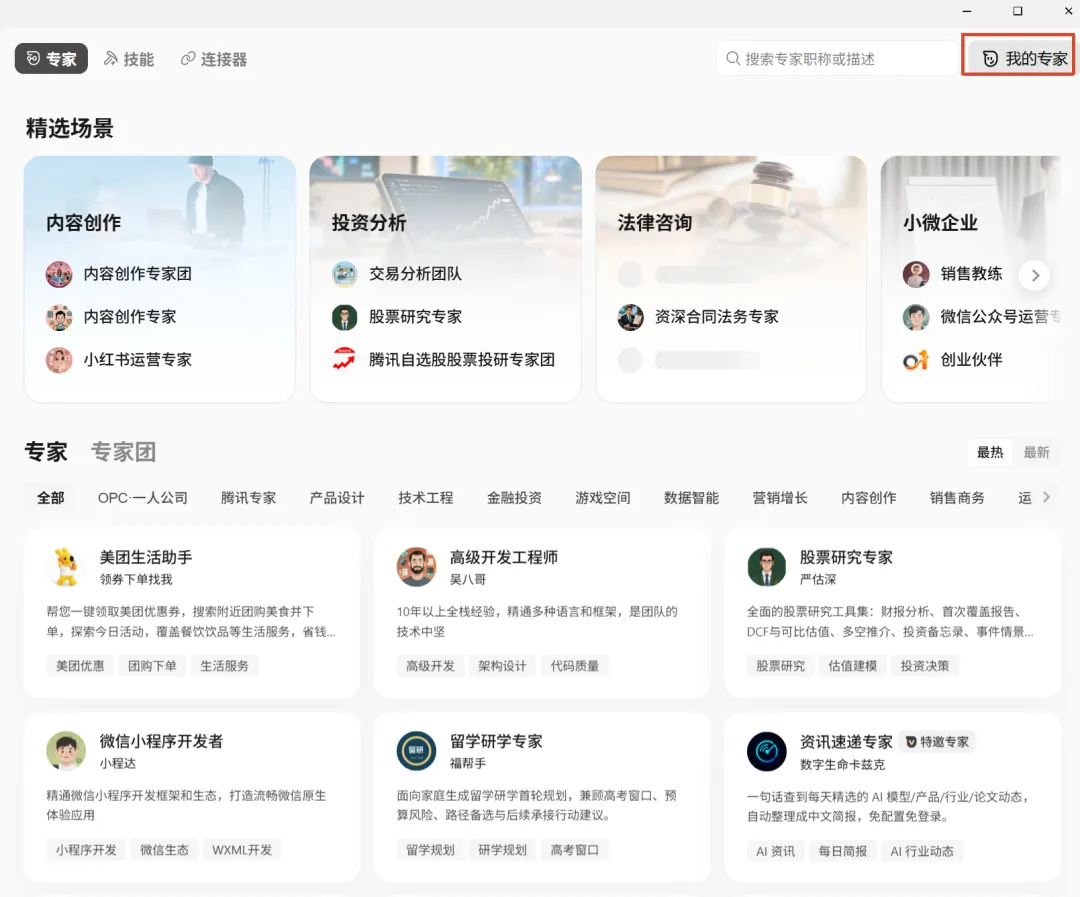Open the 创业伙伴 icon

pyautogui.click(x=916, y=360)
